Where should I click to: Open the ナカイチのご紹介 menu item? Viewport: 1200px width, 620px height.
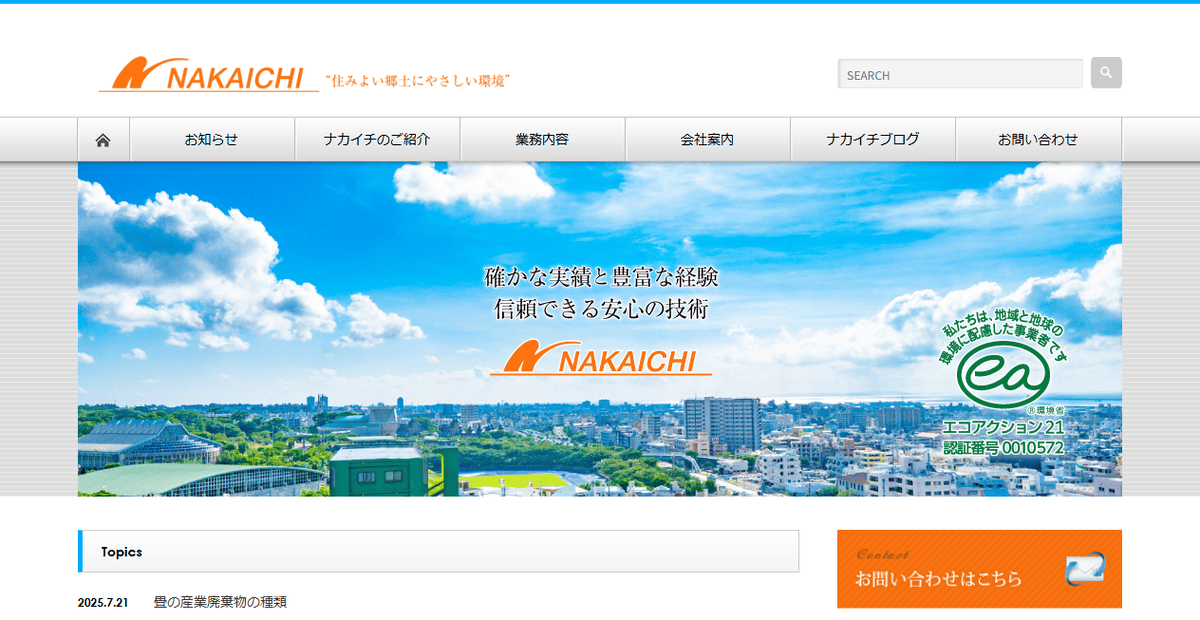click(377, 139)
